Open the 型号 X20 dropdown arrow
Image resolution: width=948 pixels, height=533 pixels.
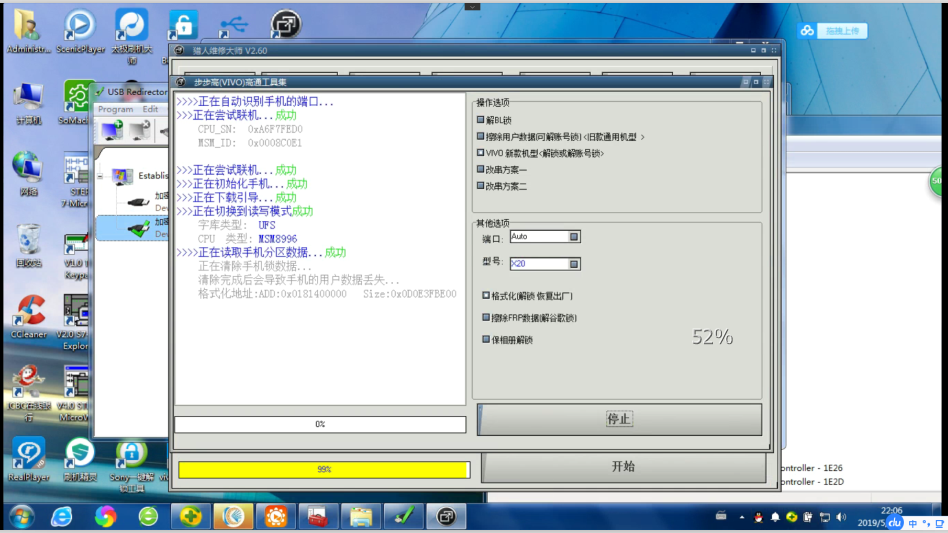click(574, 263)
